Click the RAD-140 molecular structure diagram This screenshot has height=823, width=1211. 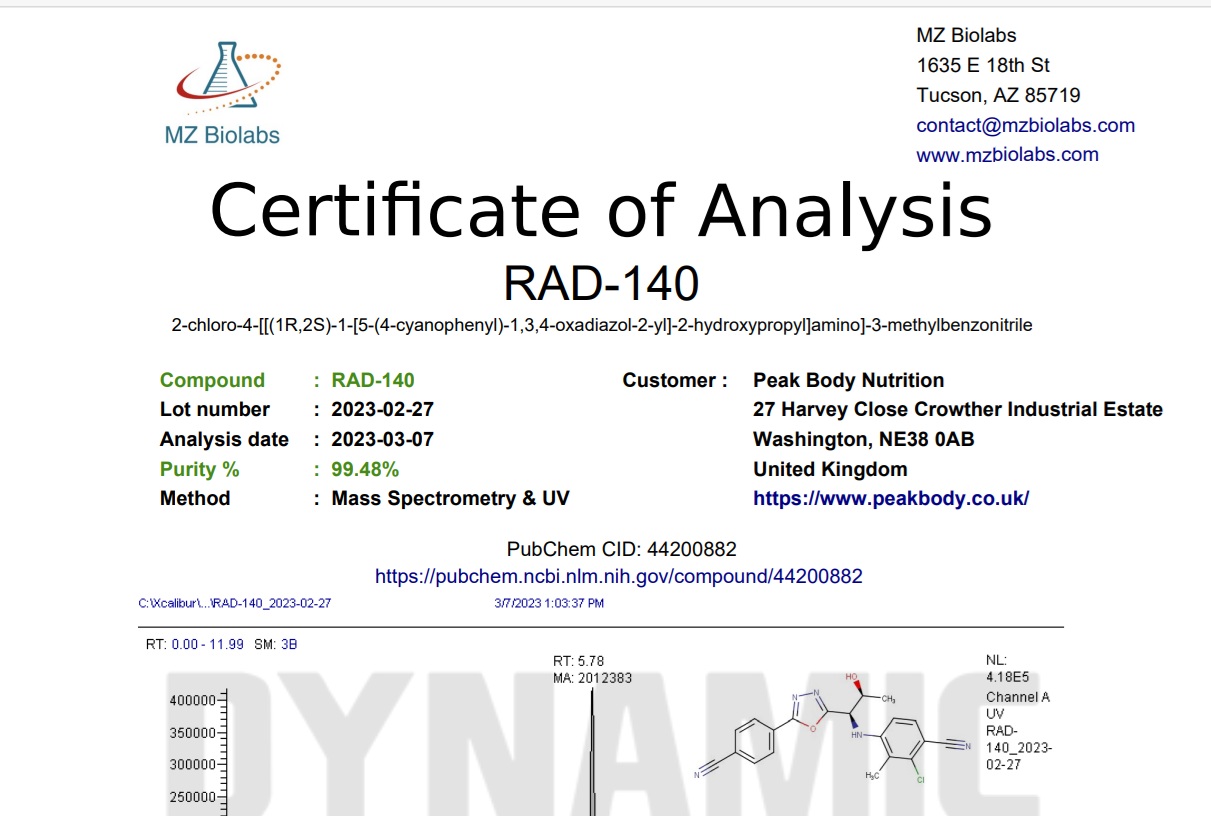point(835,727)
